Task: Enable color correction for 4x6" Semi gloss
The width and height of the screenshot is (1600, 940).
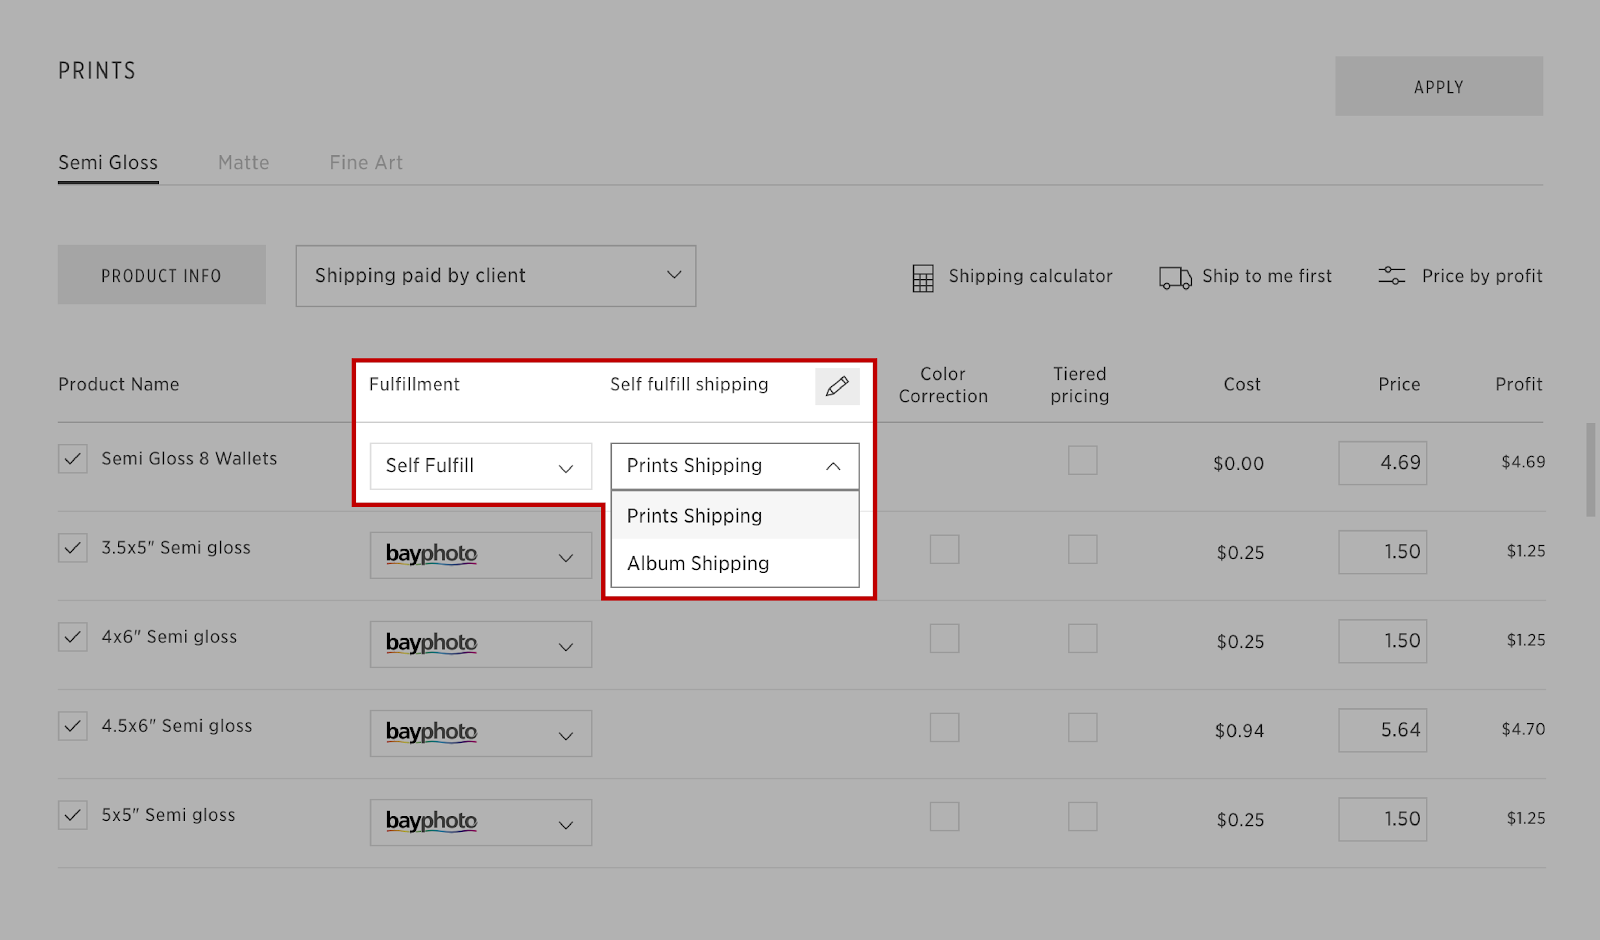Action: pyautogui.click(x=945, y=638)
